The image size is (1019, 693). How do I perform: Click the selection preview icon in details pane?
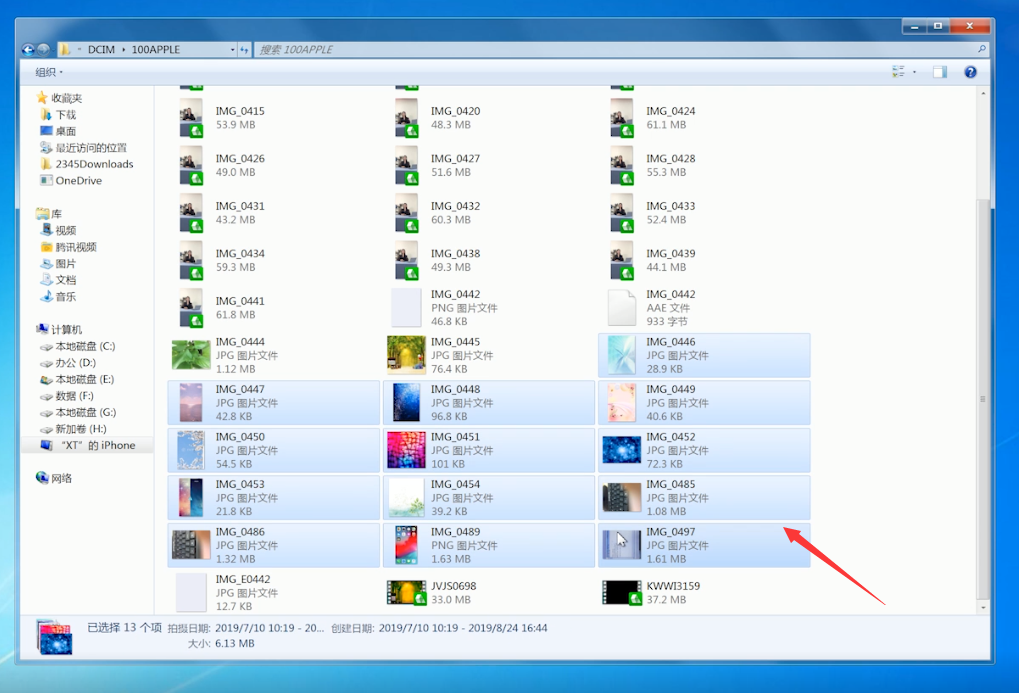point(55,636)
